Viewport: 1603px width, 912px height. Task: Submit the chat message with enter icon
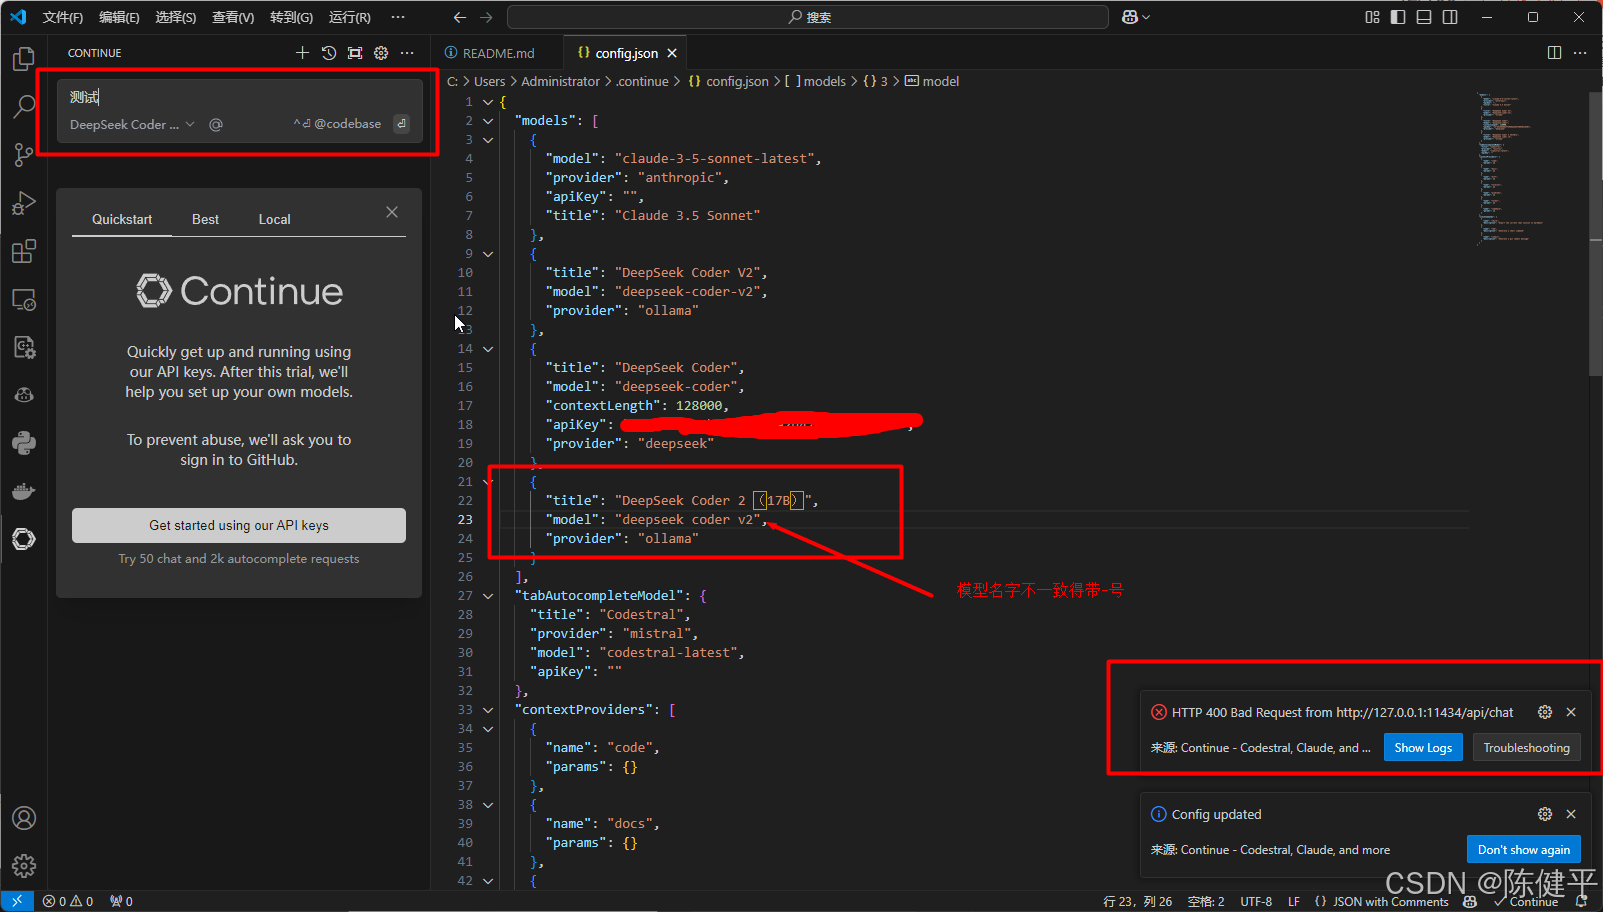401,124
